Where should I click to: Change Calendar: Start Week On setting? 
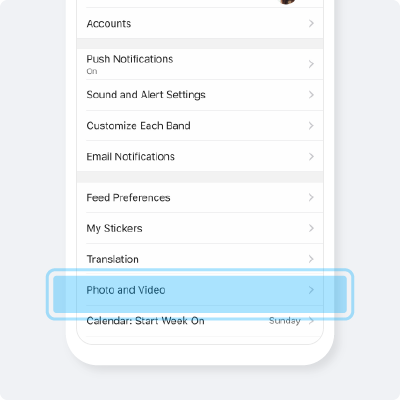click(x=200, y=321)
